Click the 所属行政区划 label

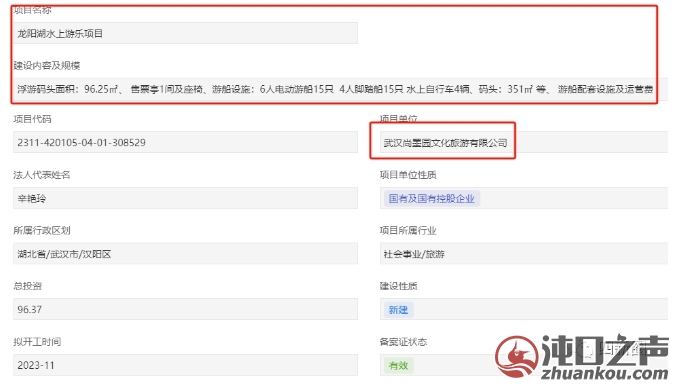pyautogui.click(x=42, y=230)
